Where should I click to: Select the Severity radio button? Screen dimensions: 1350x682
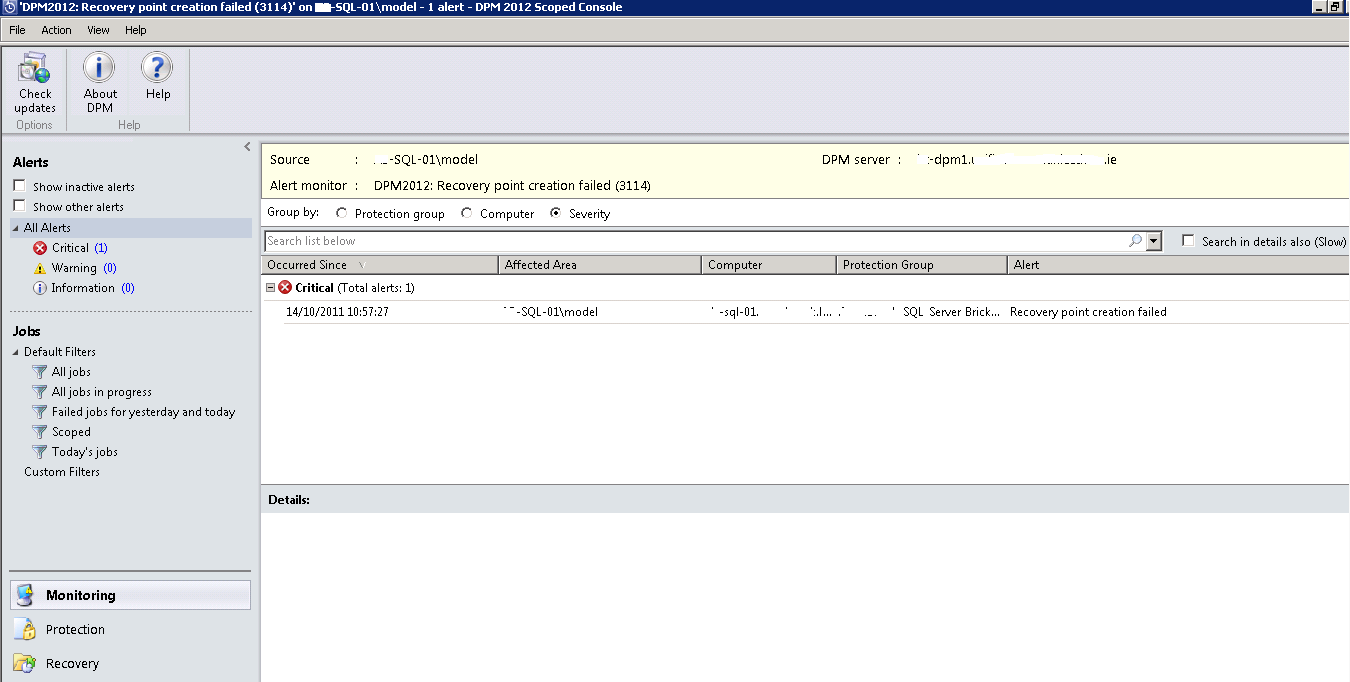pyautogui.click(x=557, y=212)
